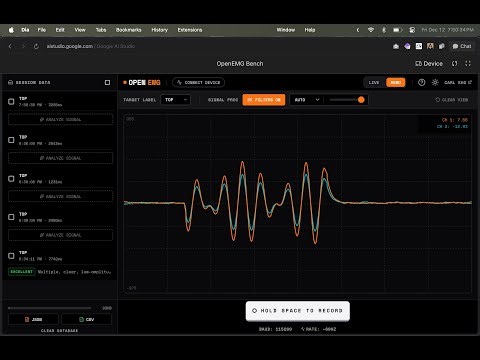
Task: Click Clear Database
Action: tap(59, 331)
